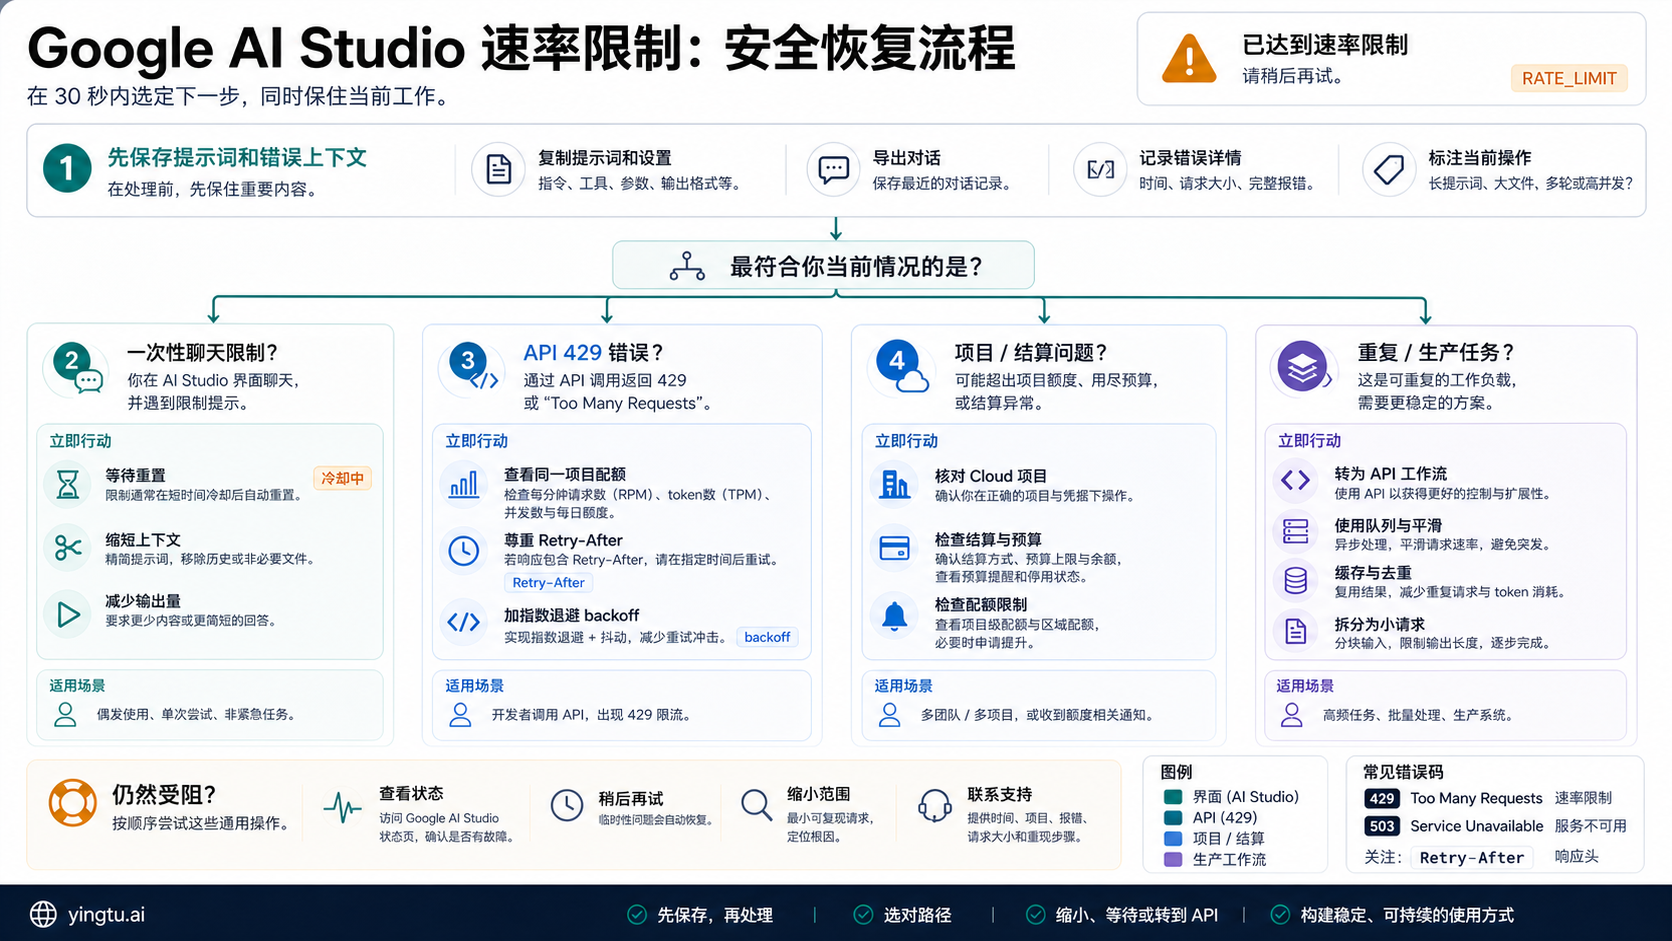Click the 冷却中 badge
The height and width of the screenshot is (941, 1672).
342,478
